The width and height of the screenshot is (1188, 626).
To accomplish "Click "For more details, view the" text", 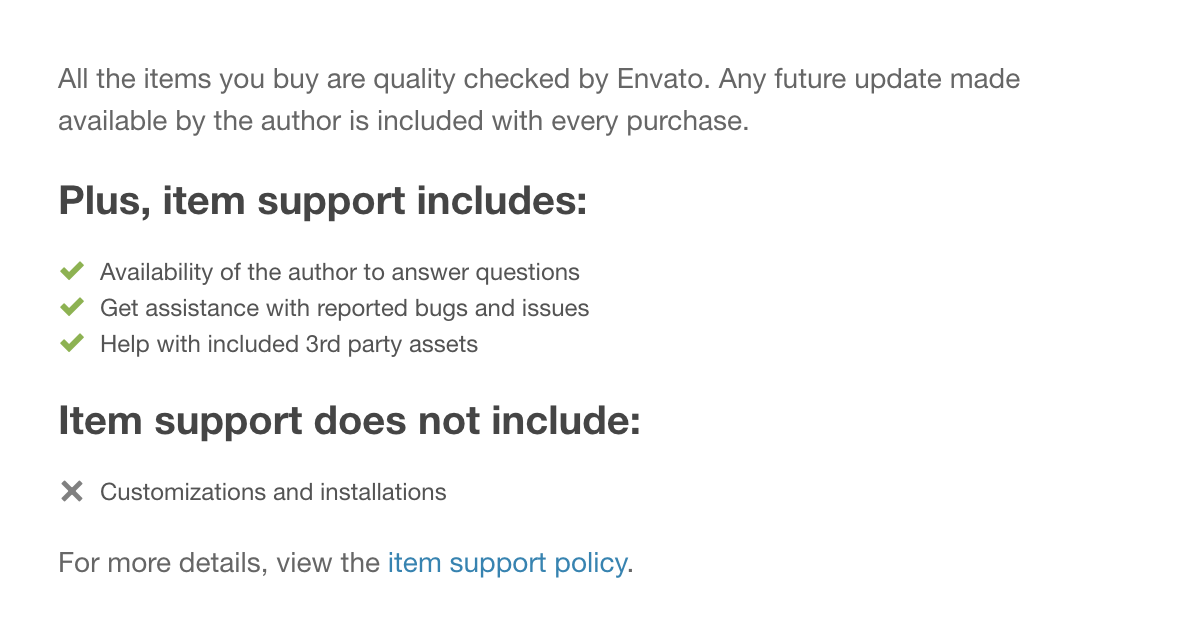I will [x=219, y=562].
